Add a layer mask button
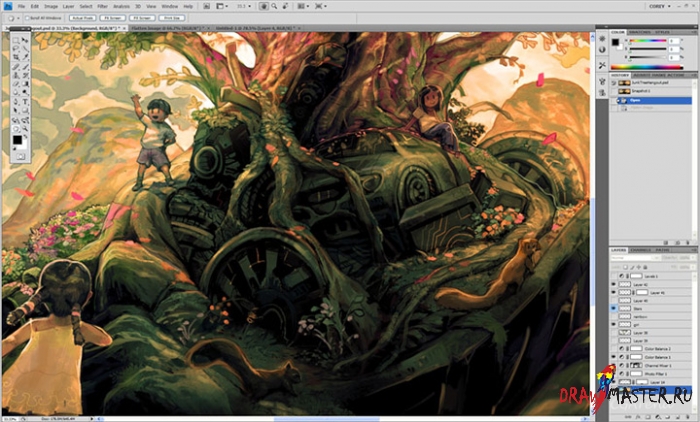Viewport: 700px width, 422px height. pos(648,416)
